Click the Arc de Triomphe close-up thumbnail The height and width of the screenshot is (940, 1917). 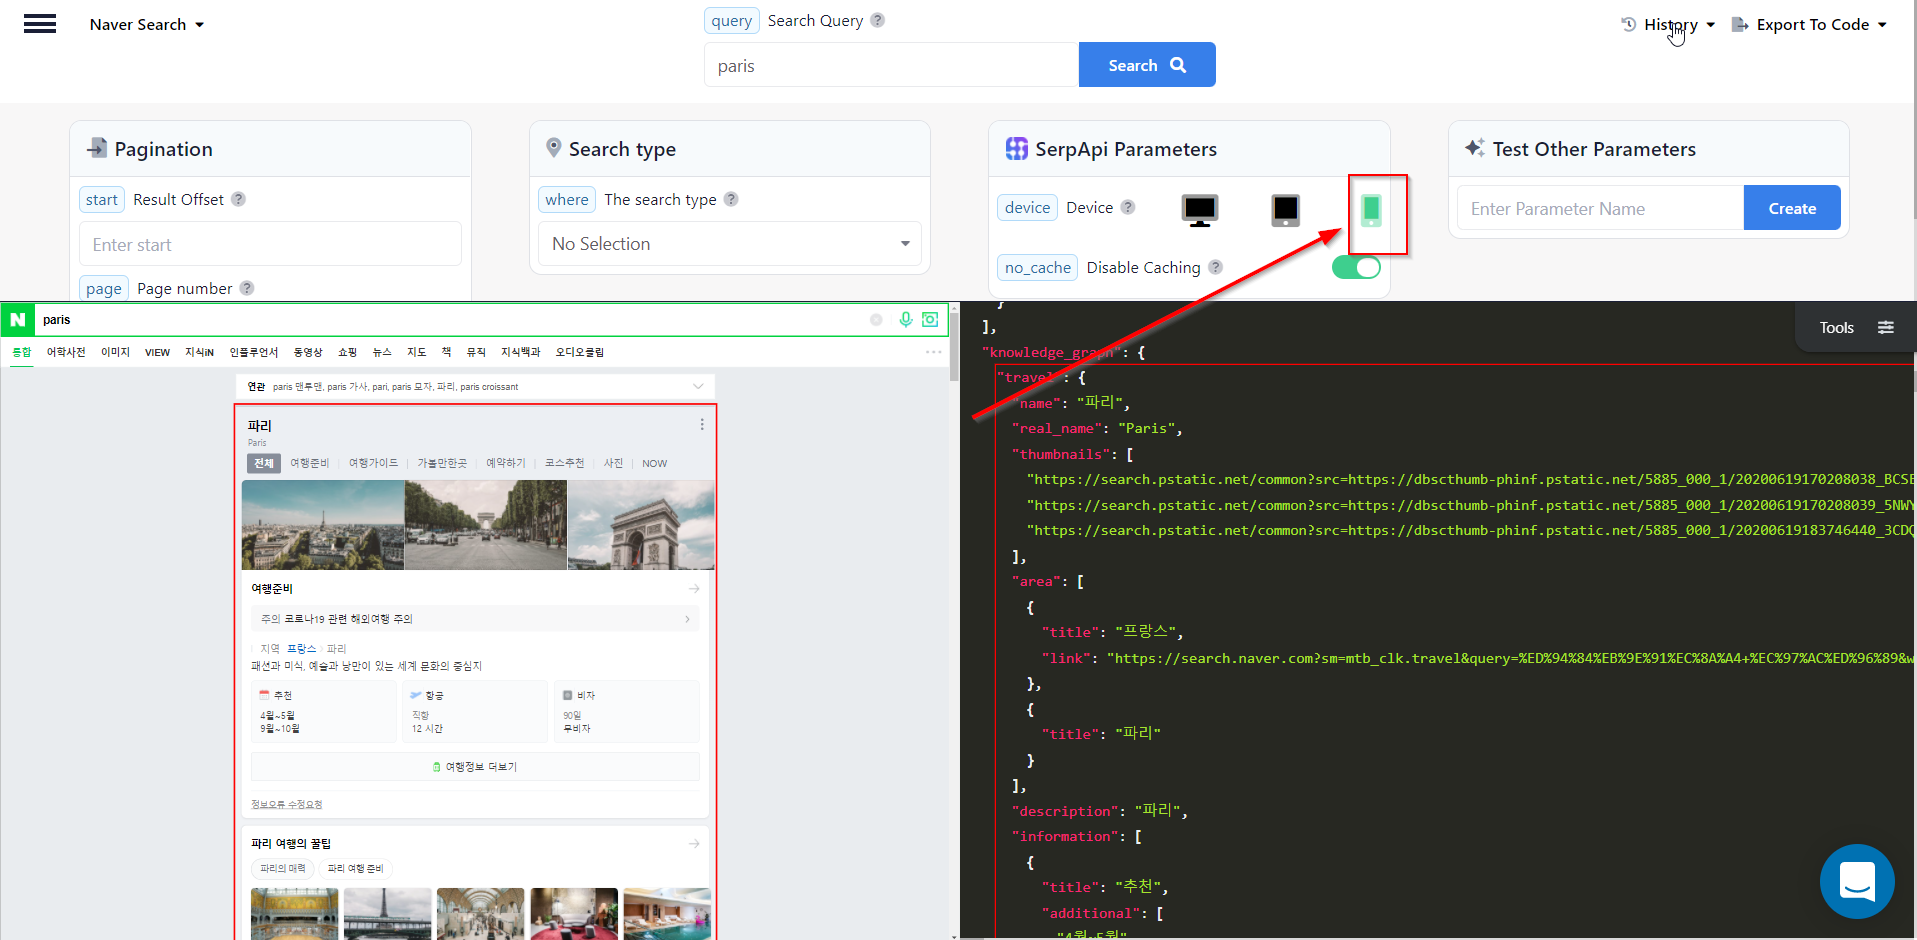[x=641, y=525]
